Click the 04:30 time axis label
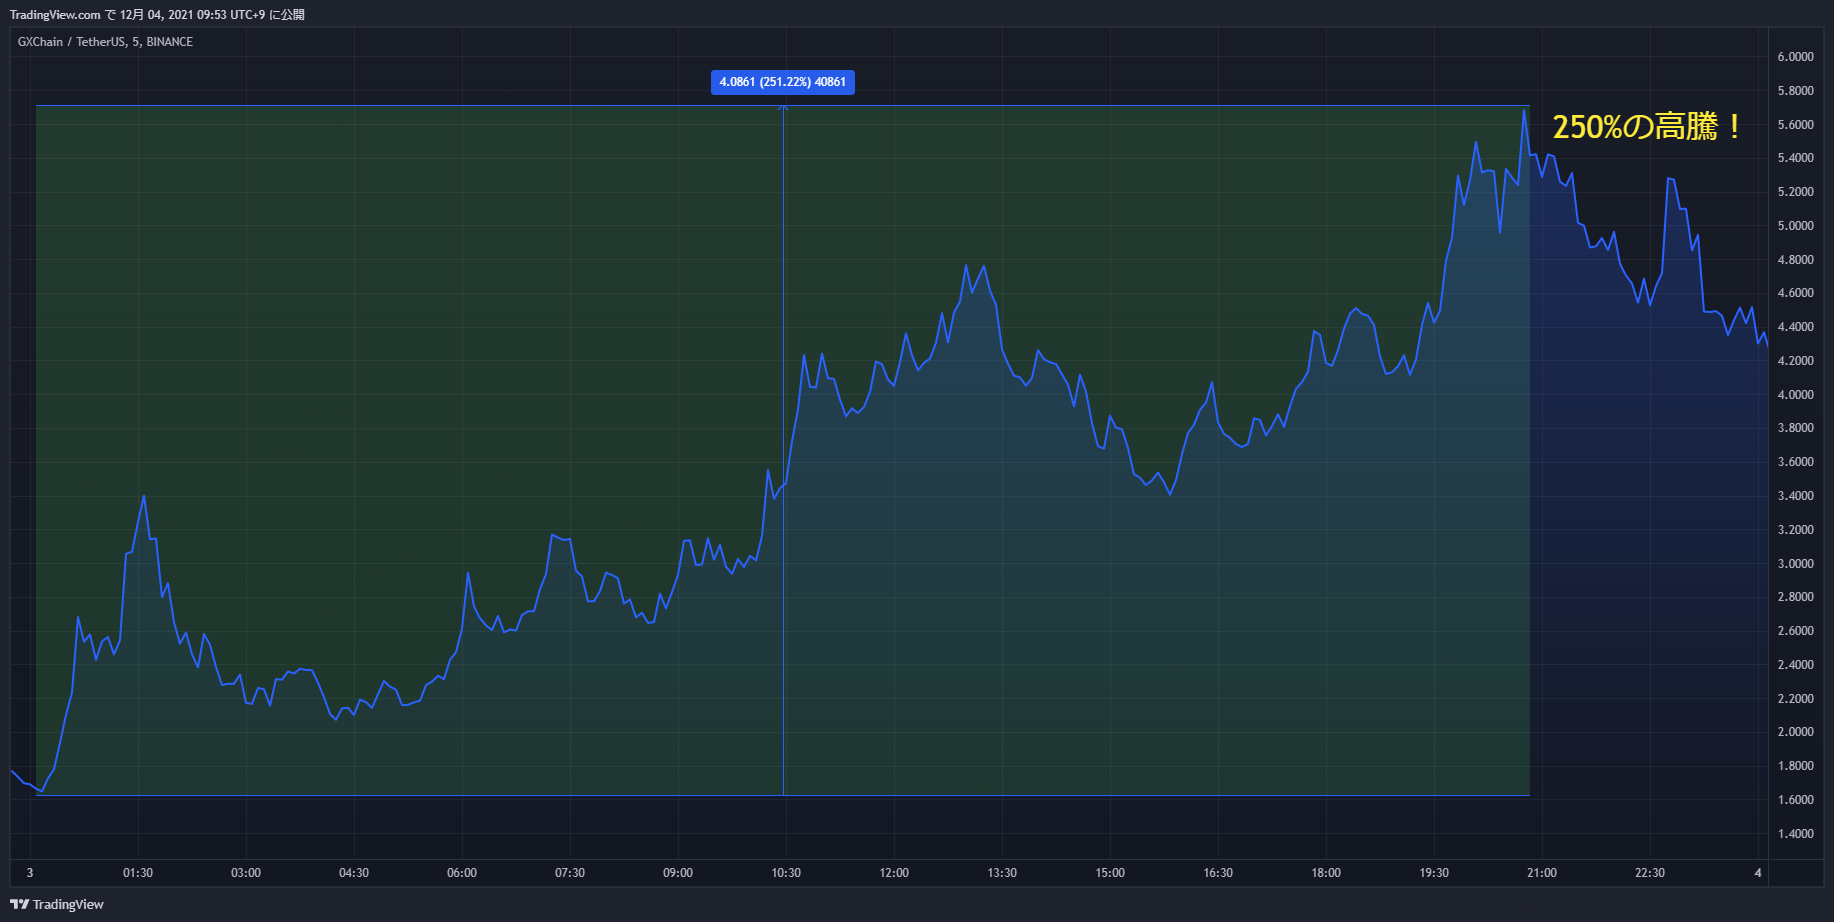Viewport: 1834px width, 922px height. click(354, 873)
